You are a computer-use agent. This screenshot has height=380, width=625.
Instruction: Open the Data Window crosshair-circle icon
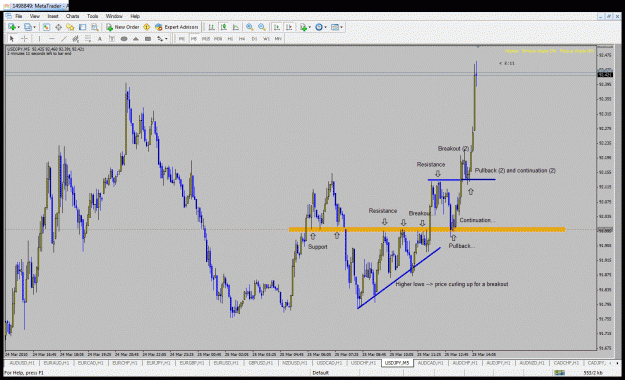[58, 27]
